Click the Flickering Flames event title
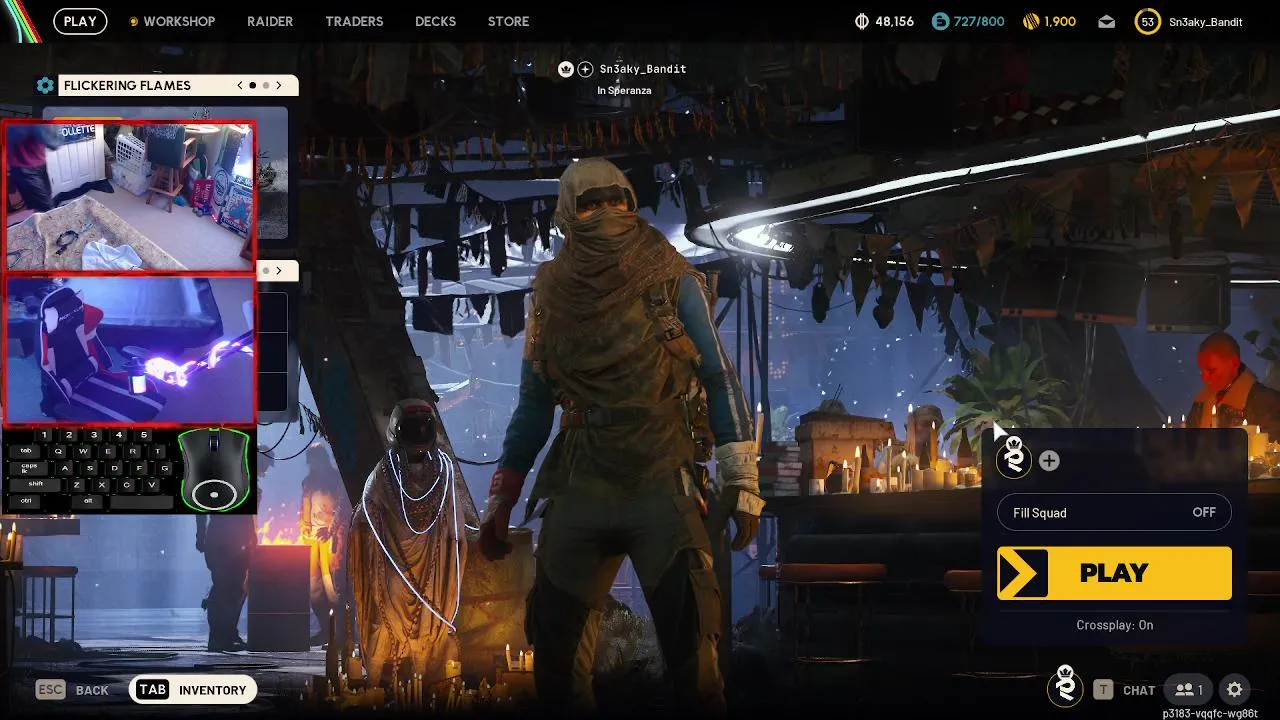Viewport: 1280px width, 720px height. click(127, 85)
